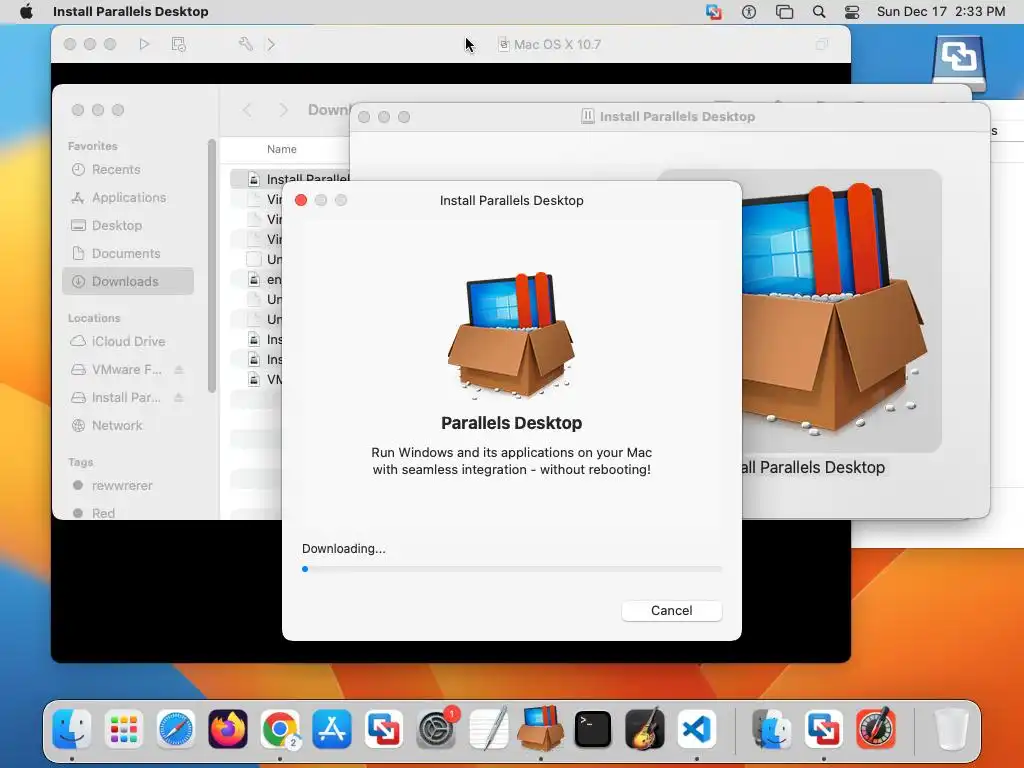Click the Finder sidebar scrollbar
1024x768 pixels.
pos(212,266)
